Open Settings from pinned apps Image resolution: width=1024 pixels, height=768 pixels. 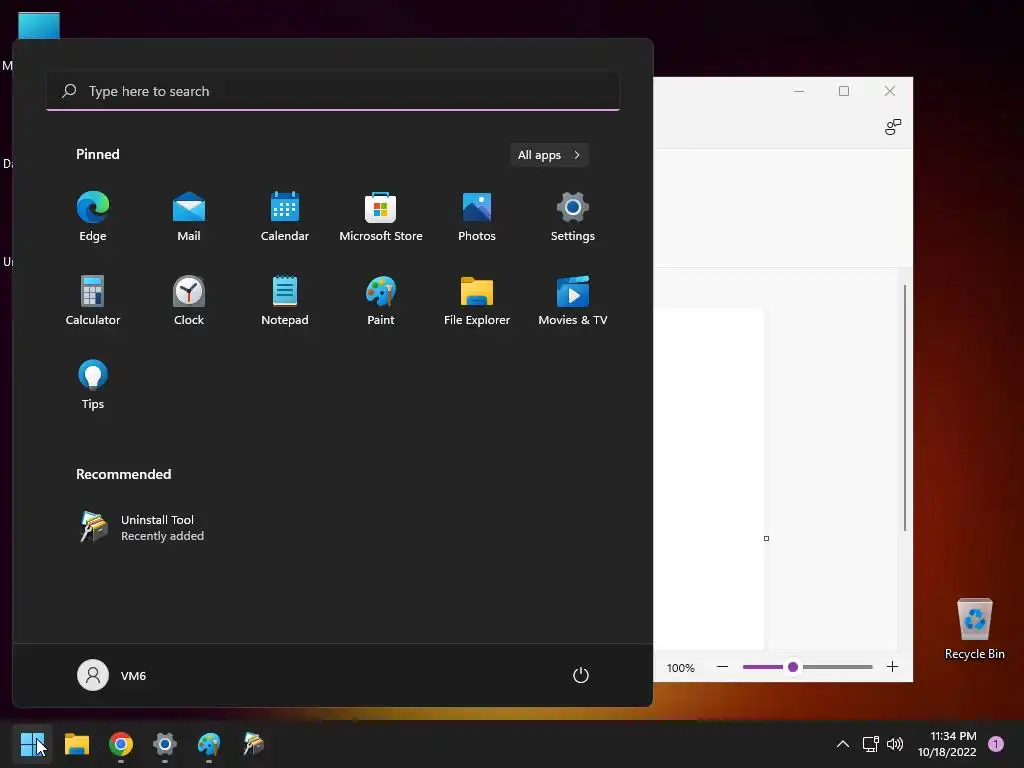tap(573, 217)
